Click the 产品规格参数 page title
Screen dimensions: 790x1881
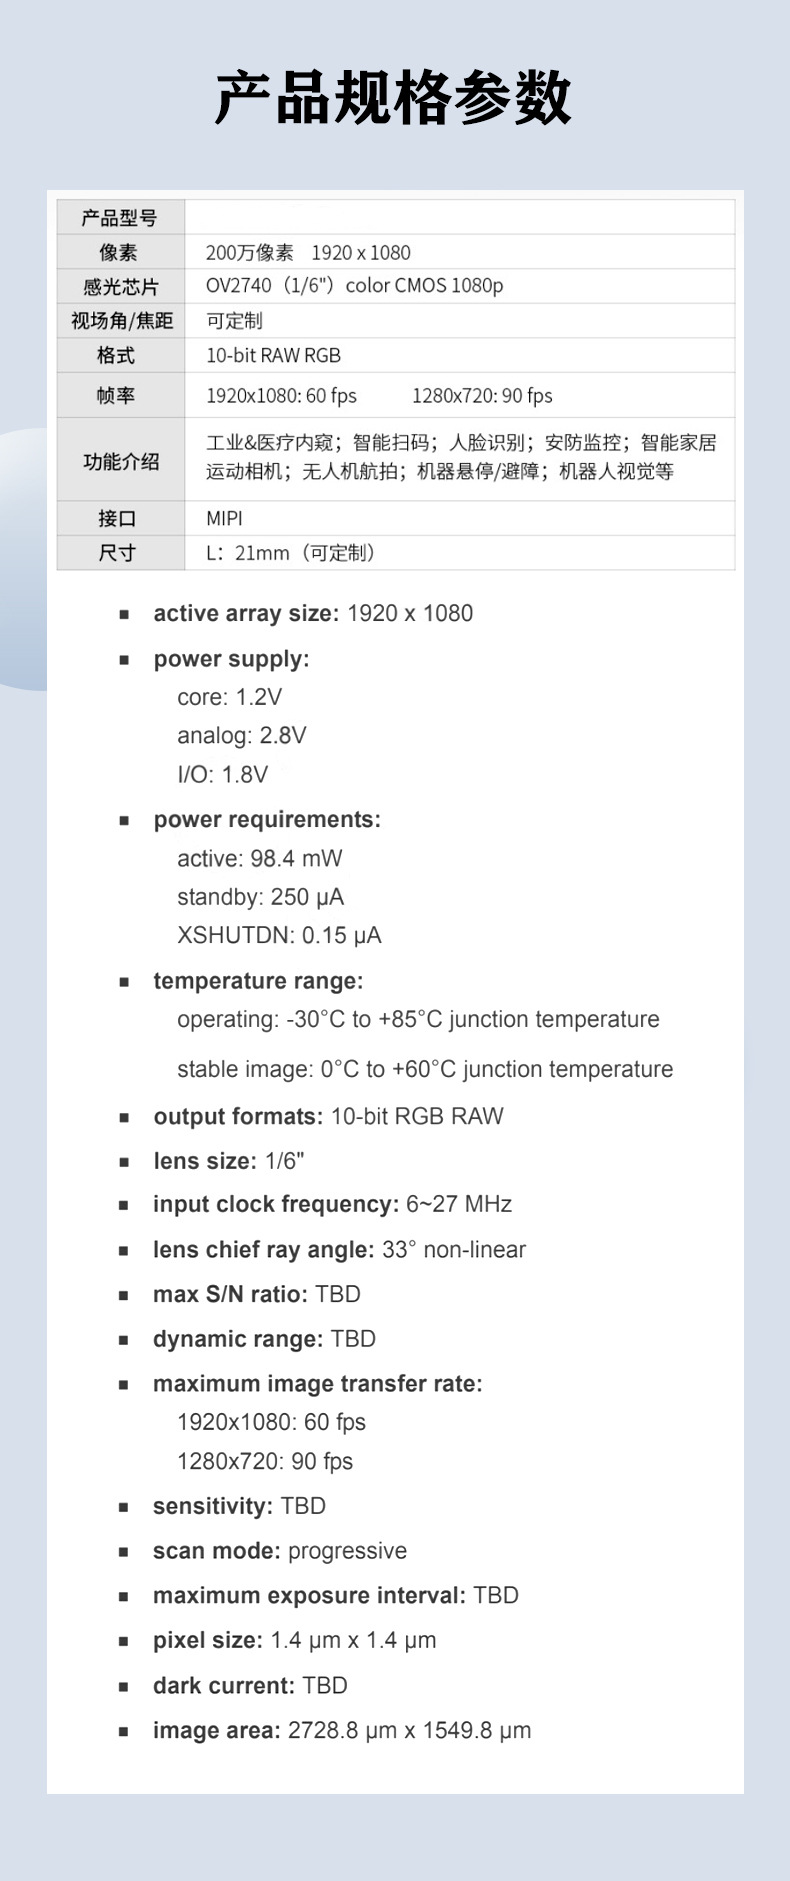(x=393, y=98)
